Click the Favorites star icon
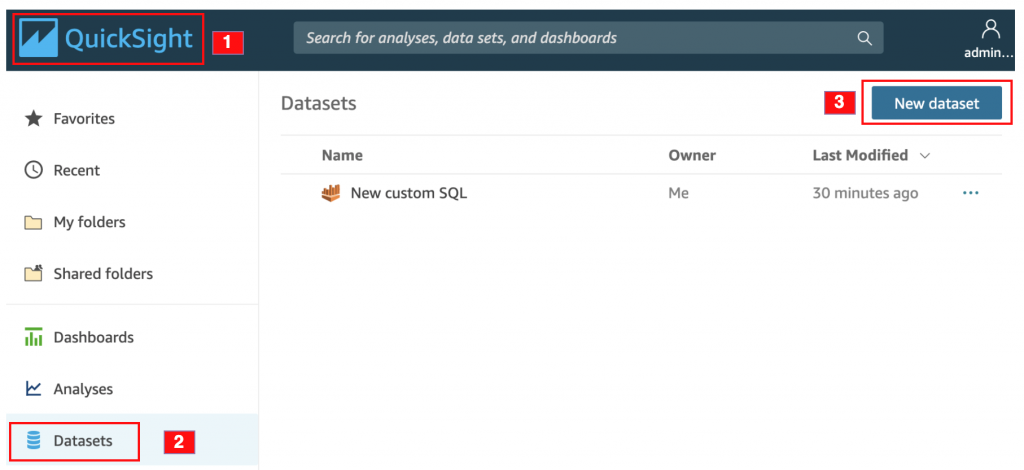 click(x=33, y=119)
